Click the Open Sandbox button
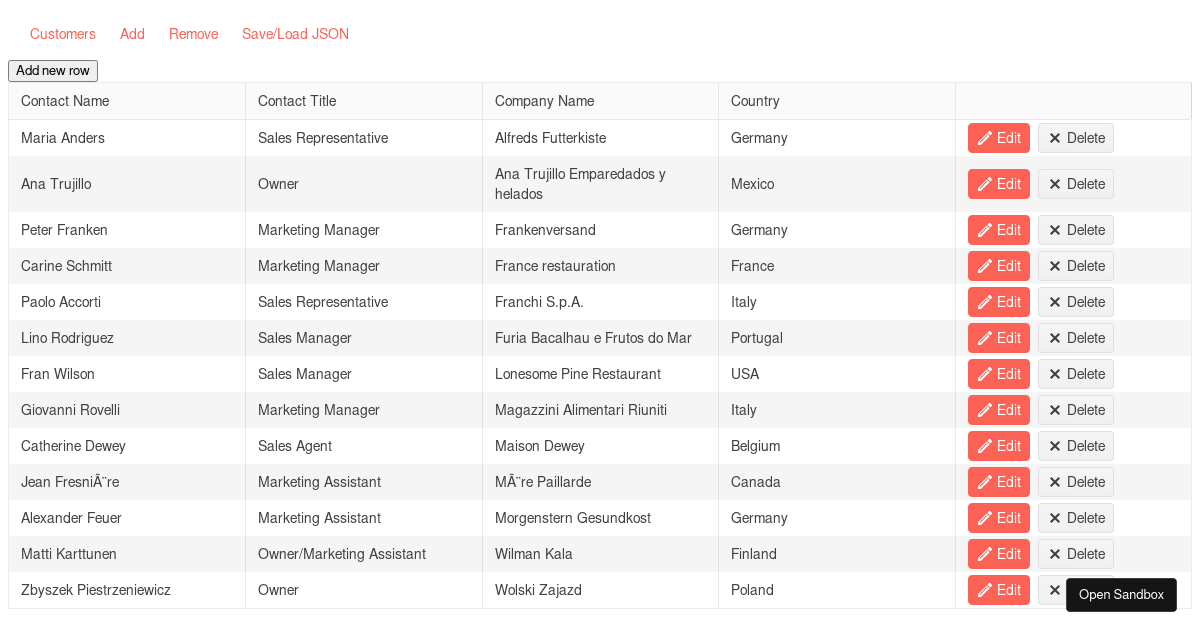This screenshot has height=630, width=1200. tap(1121, 595)
